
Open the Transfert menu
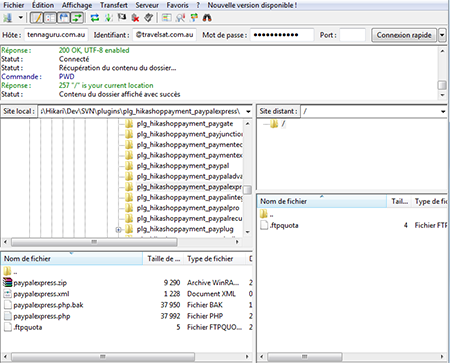(x=114, y=5)
